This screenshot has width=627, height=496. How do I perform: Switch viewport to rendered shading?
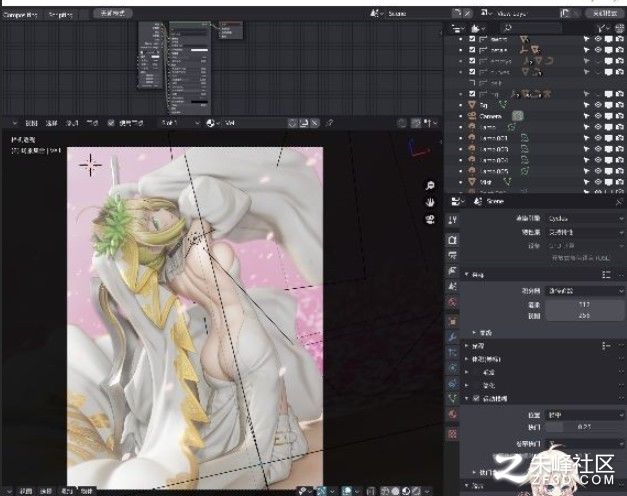tap(416, 491)
